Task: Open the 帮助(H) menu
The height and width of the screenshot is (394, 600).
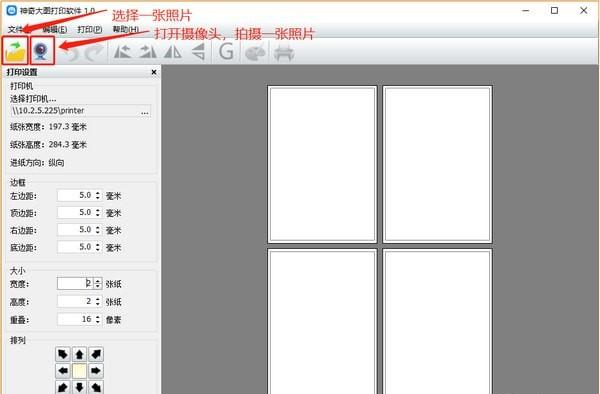Action: coord(126,29)
